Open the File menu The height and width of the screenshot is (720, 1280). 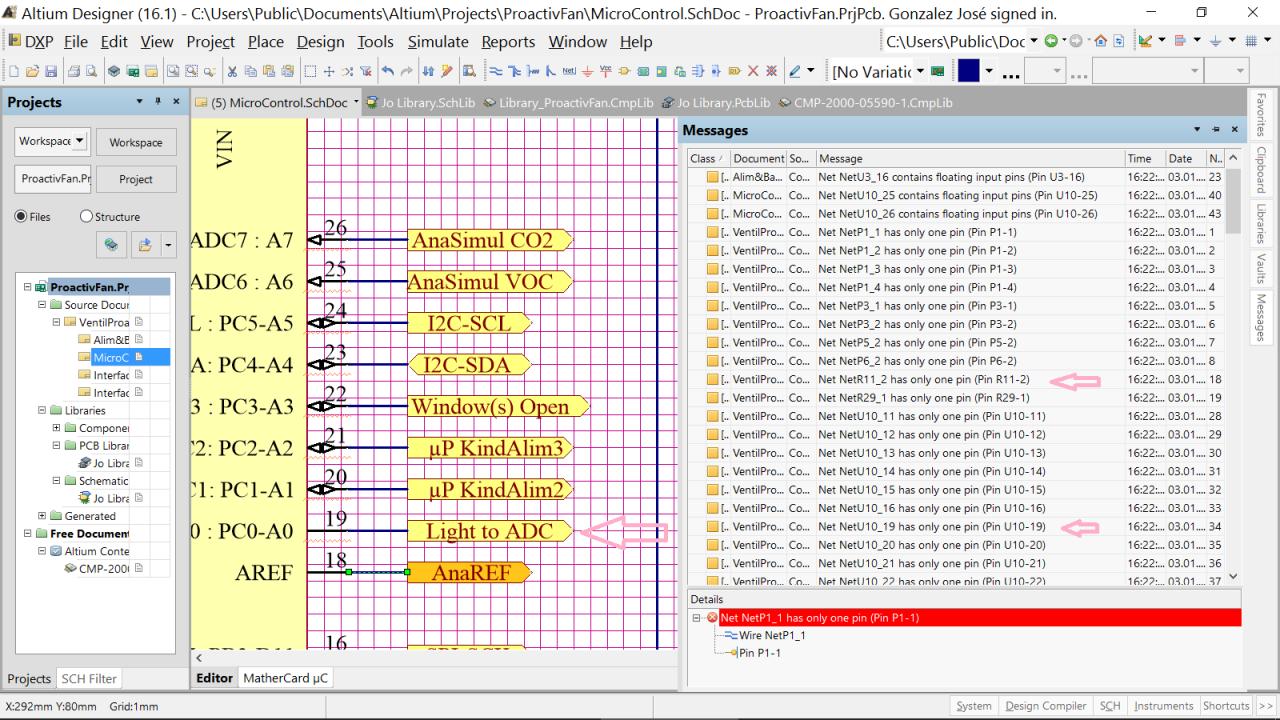(76, 42)
